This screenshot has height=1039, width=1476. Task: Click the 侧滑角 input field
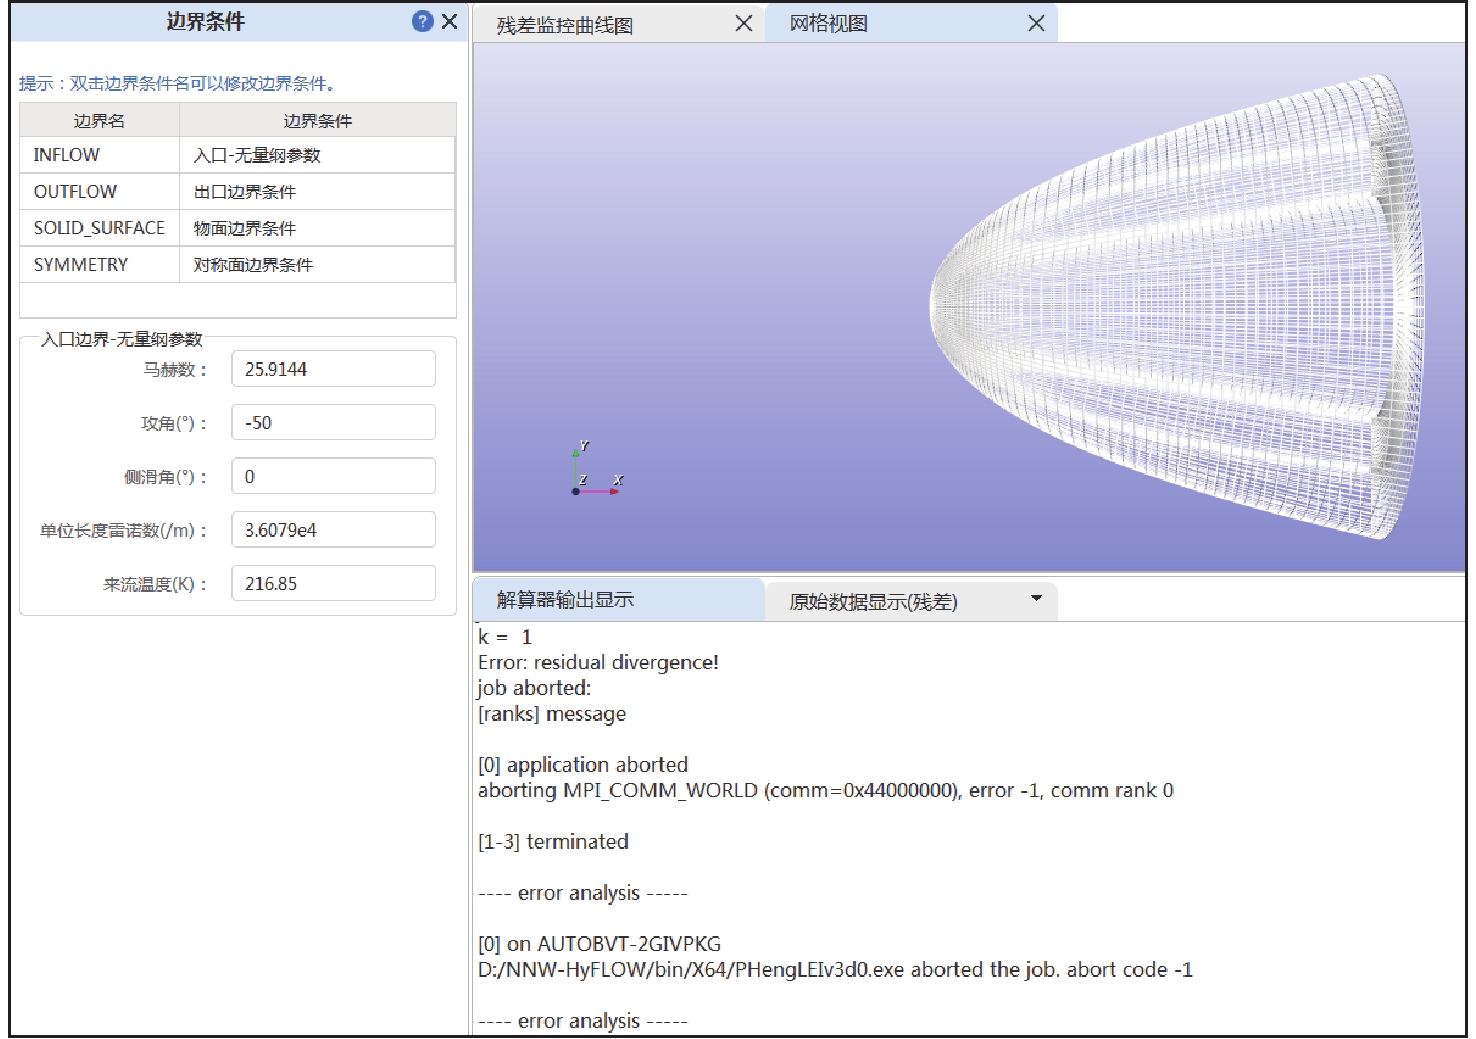333,477
